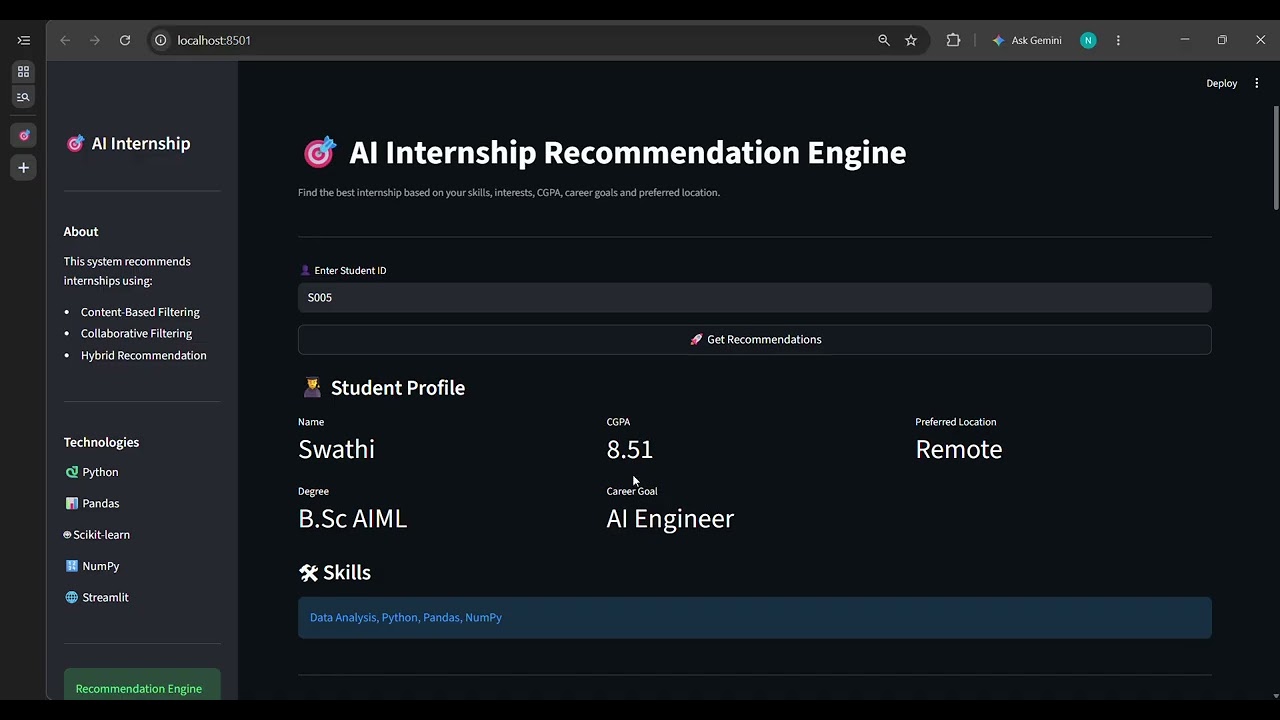Click the student emoji beside Student Profile
The width and height of the screenshot is (1280, 720).
pos(312,387)
